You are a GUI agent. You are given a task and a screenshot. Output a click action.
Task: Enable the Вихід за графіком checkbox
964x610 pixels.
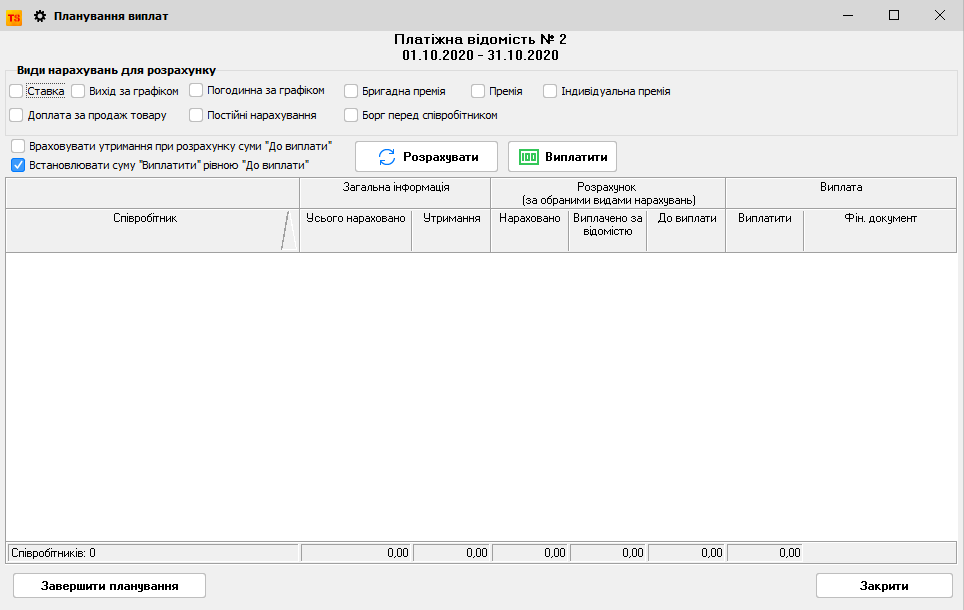pyautogui.click(x=77, y=91)
